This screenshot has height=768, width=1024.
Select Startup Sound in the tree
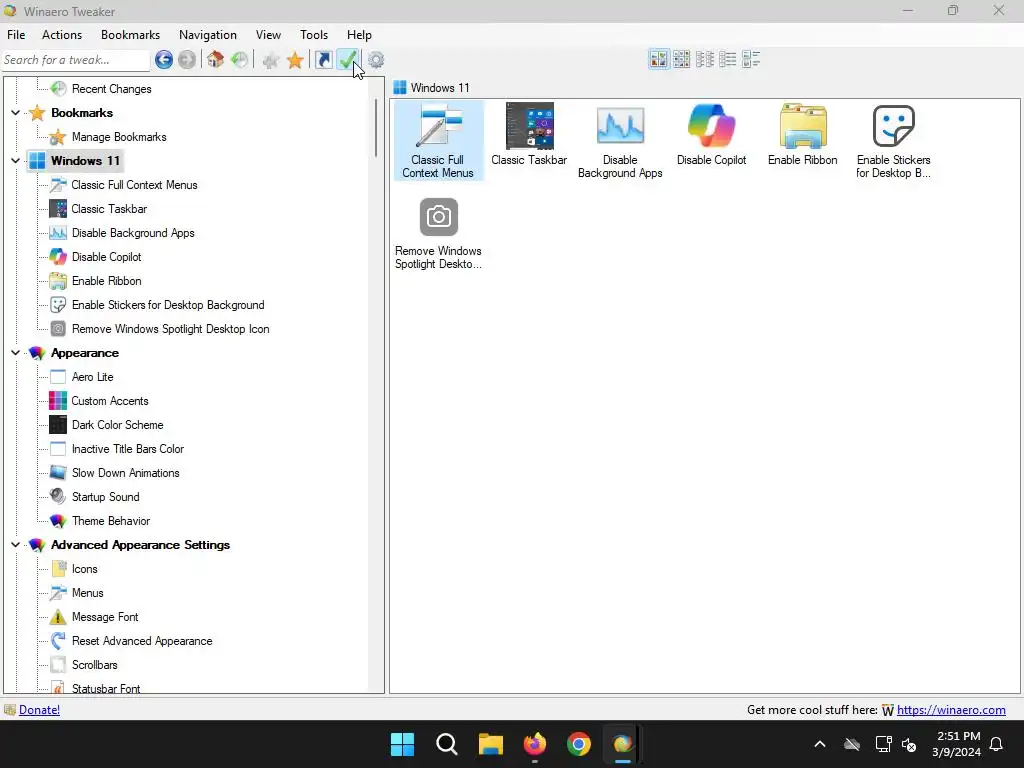[105, 497]
